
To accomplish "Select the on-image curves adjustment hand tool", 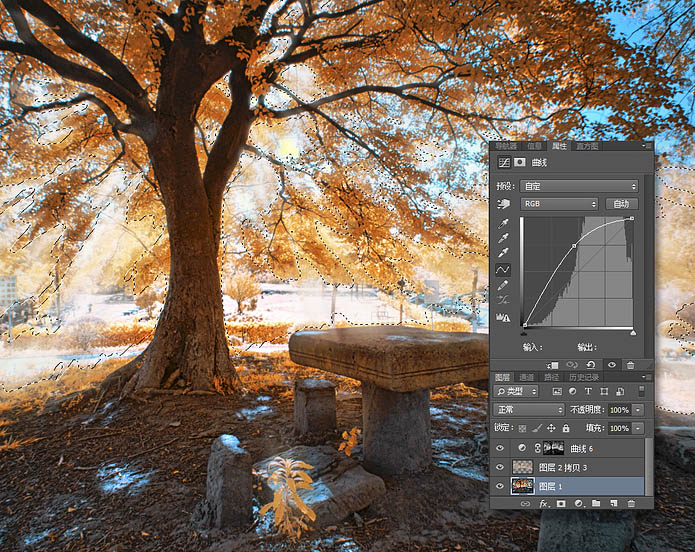I will 503,203.
